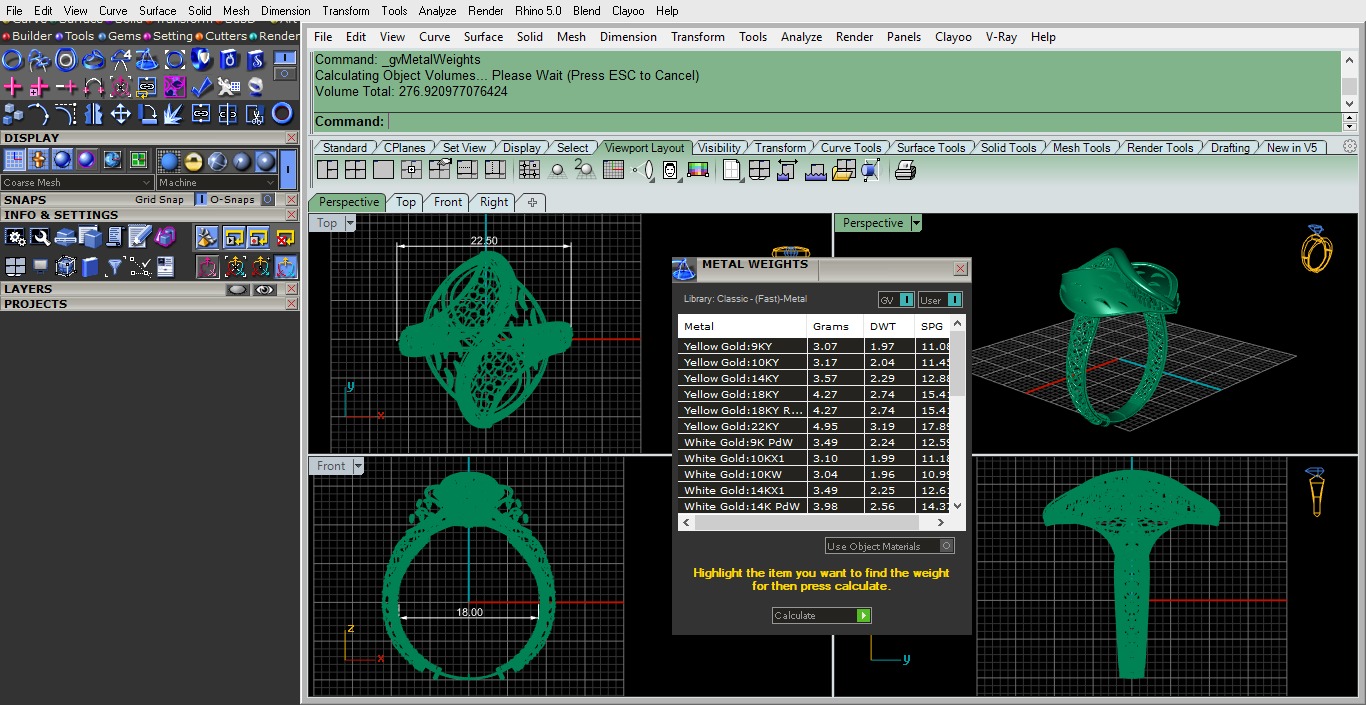Viewport: 1366px width, 705px height.
Task: Open the Rhino 5.0 menu
Action: click(539, 11)
